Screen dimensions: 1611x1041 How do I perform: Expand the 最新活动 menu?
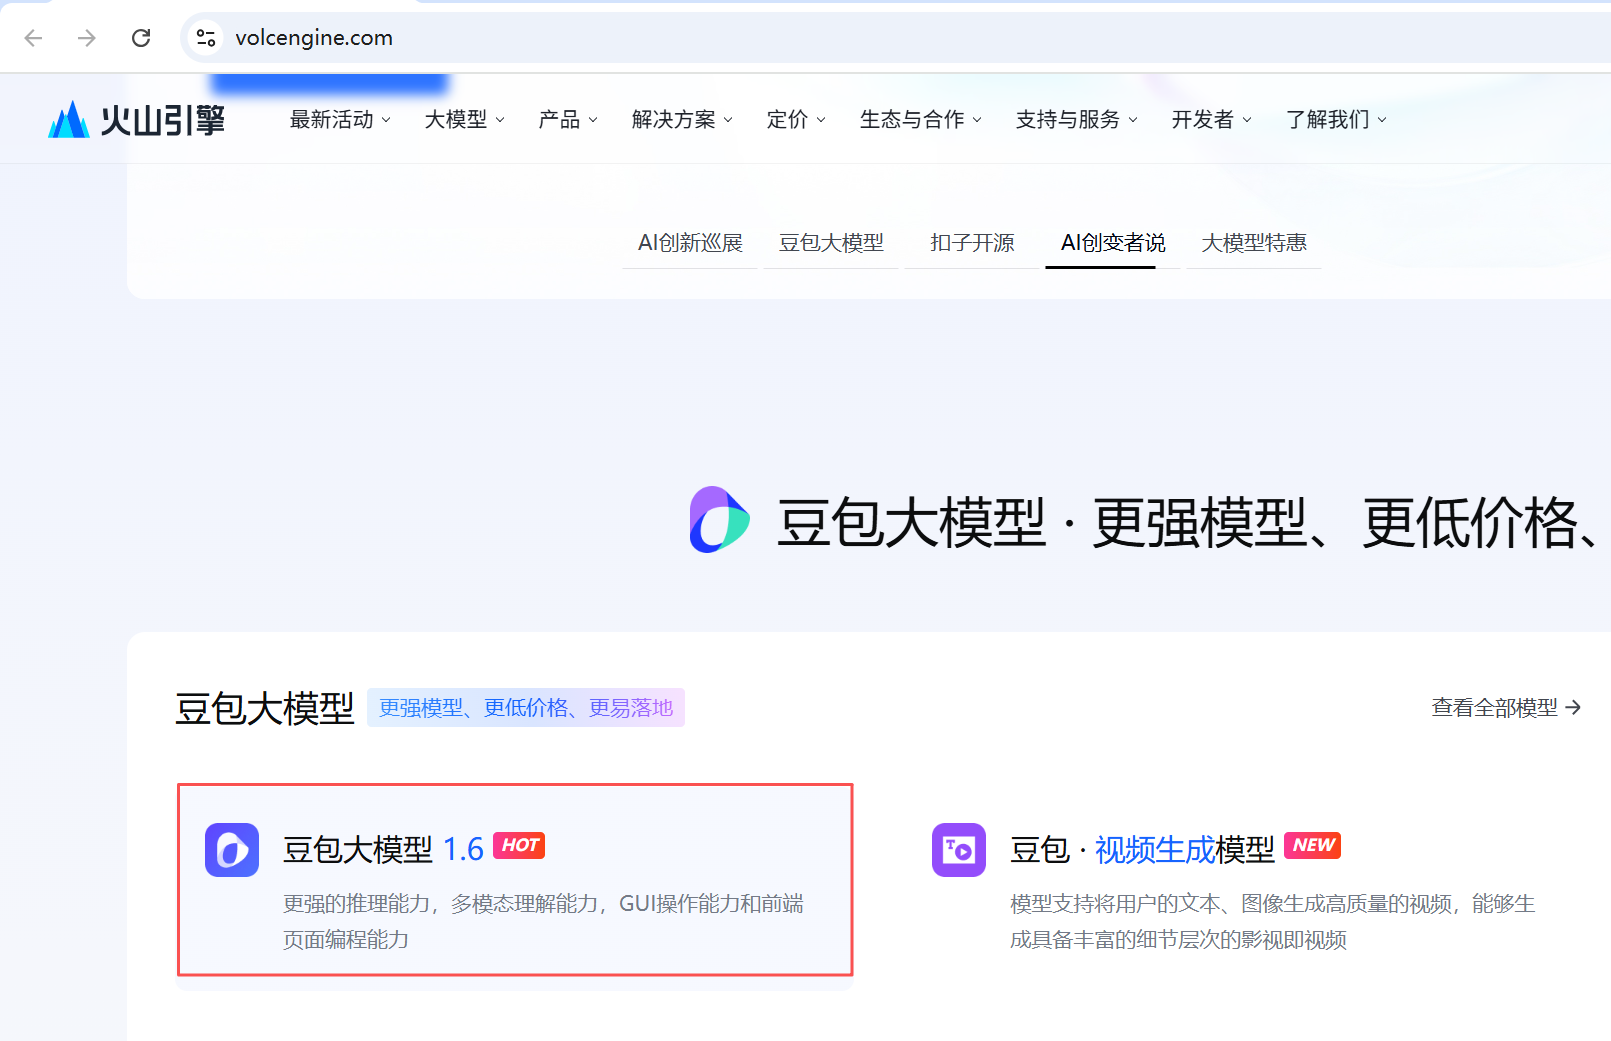(340, 120)
